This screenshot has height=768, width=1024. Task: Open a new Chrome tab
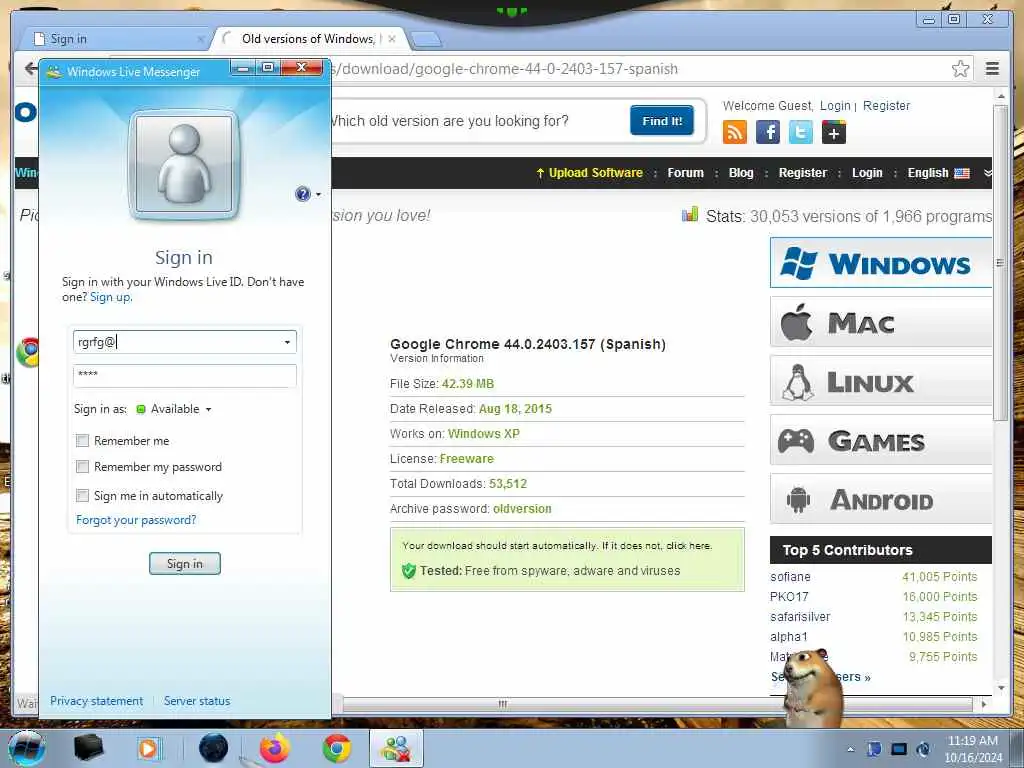426,40
